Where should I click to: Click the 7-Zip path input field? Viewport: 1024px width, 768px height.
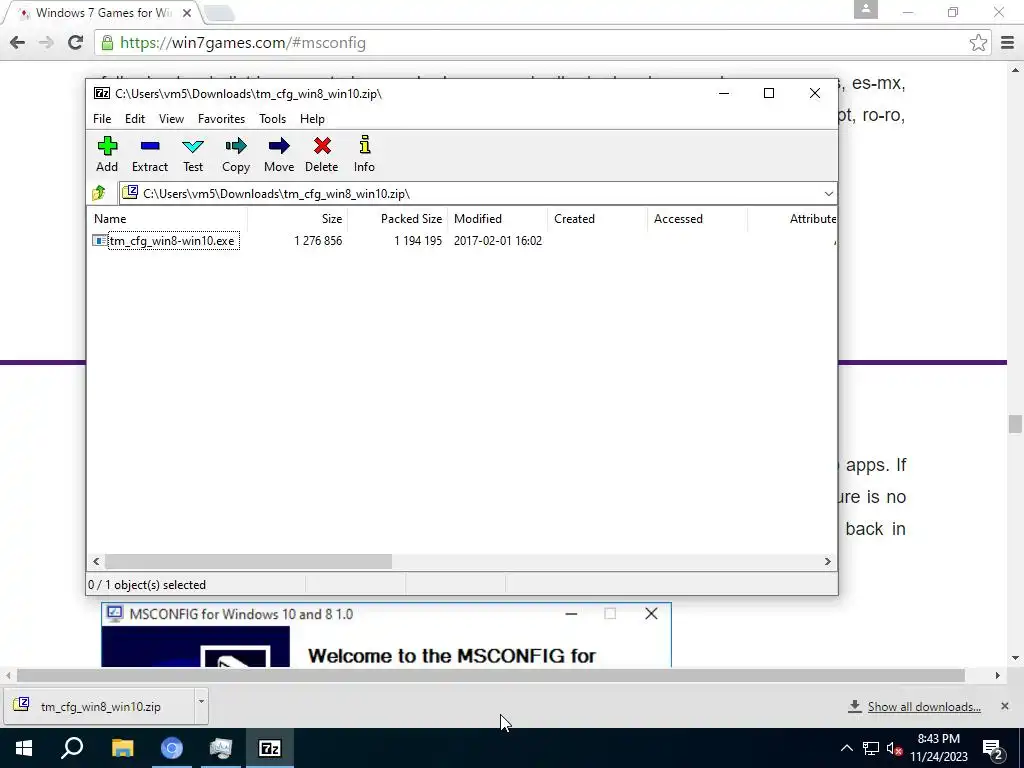[x=477, y=193]
